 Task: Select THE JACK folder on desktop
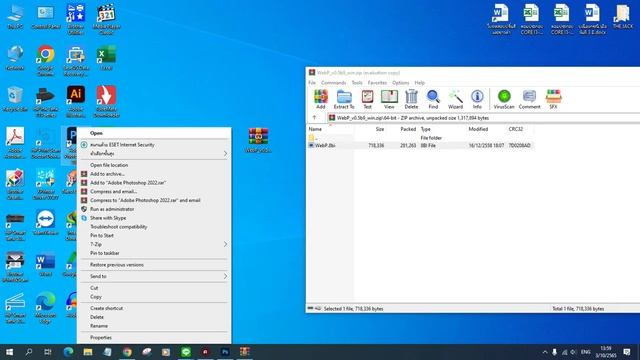(x=623, y=16)
